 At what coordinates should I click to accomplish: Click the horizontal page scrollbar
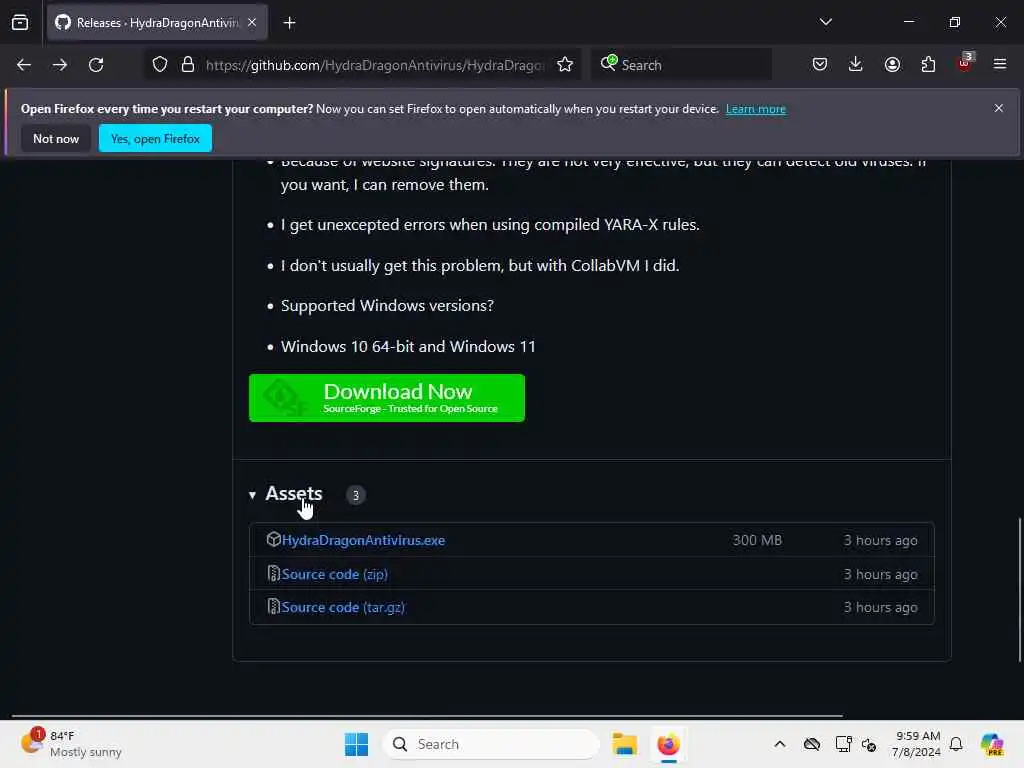[x=427, y=716]
